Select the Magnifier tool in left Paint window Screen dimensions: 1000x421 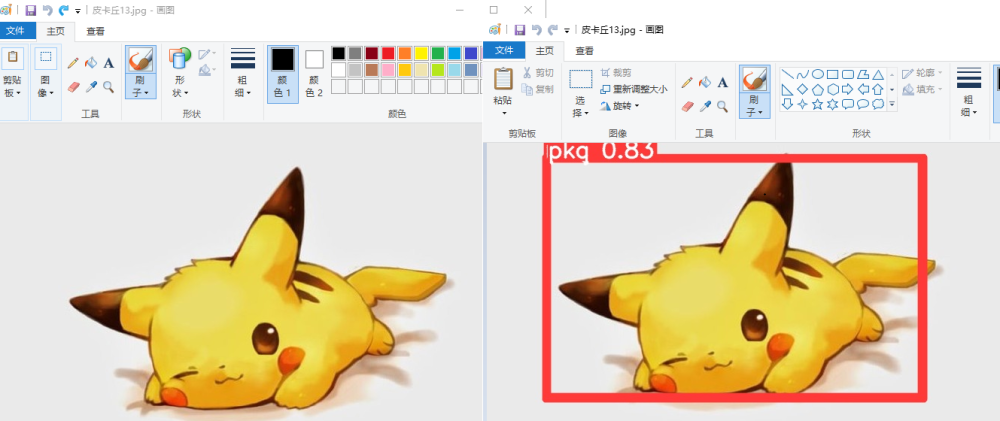[109, 86]
